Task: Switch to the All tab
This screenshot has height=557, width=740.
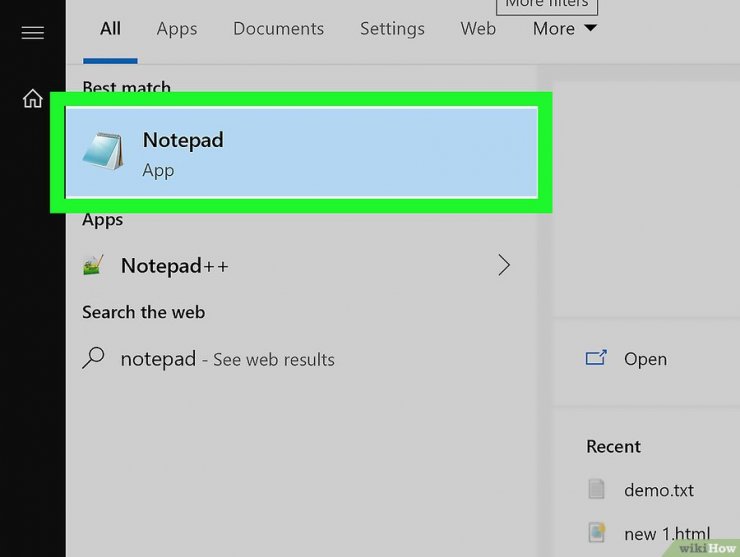Action: tap(110, 29)
